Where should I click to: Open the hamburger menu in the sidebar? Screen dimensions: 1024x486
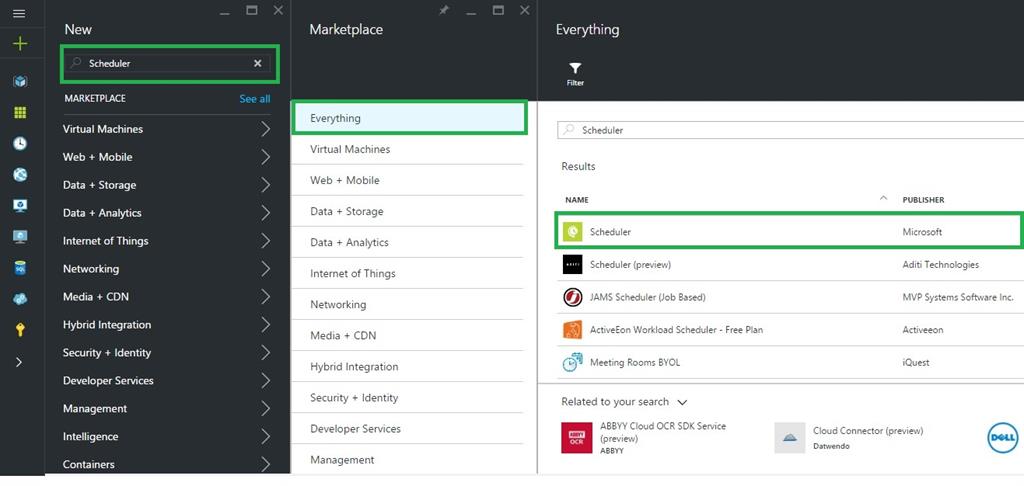(19, 14)
